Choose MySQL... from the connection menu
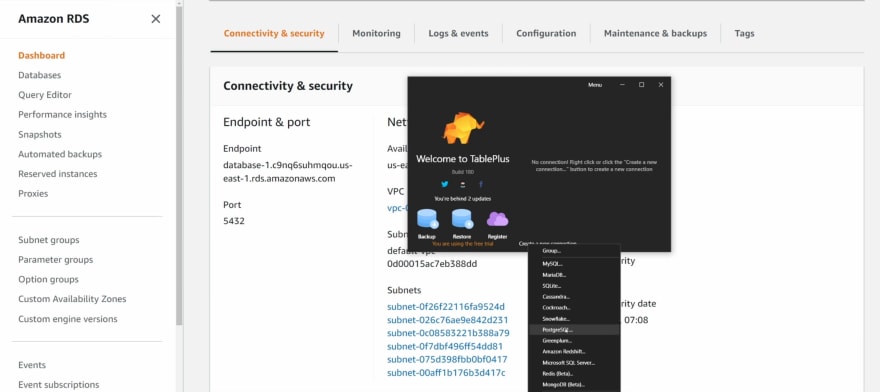 pyautogui.click(x=574, y=263)
